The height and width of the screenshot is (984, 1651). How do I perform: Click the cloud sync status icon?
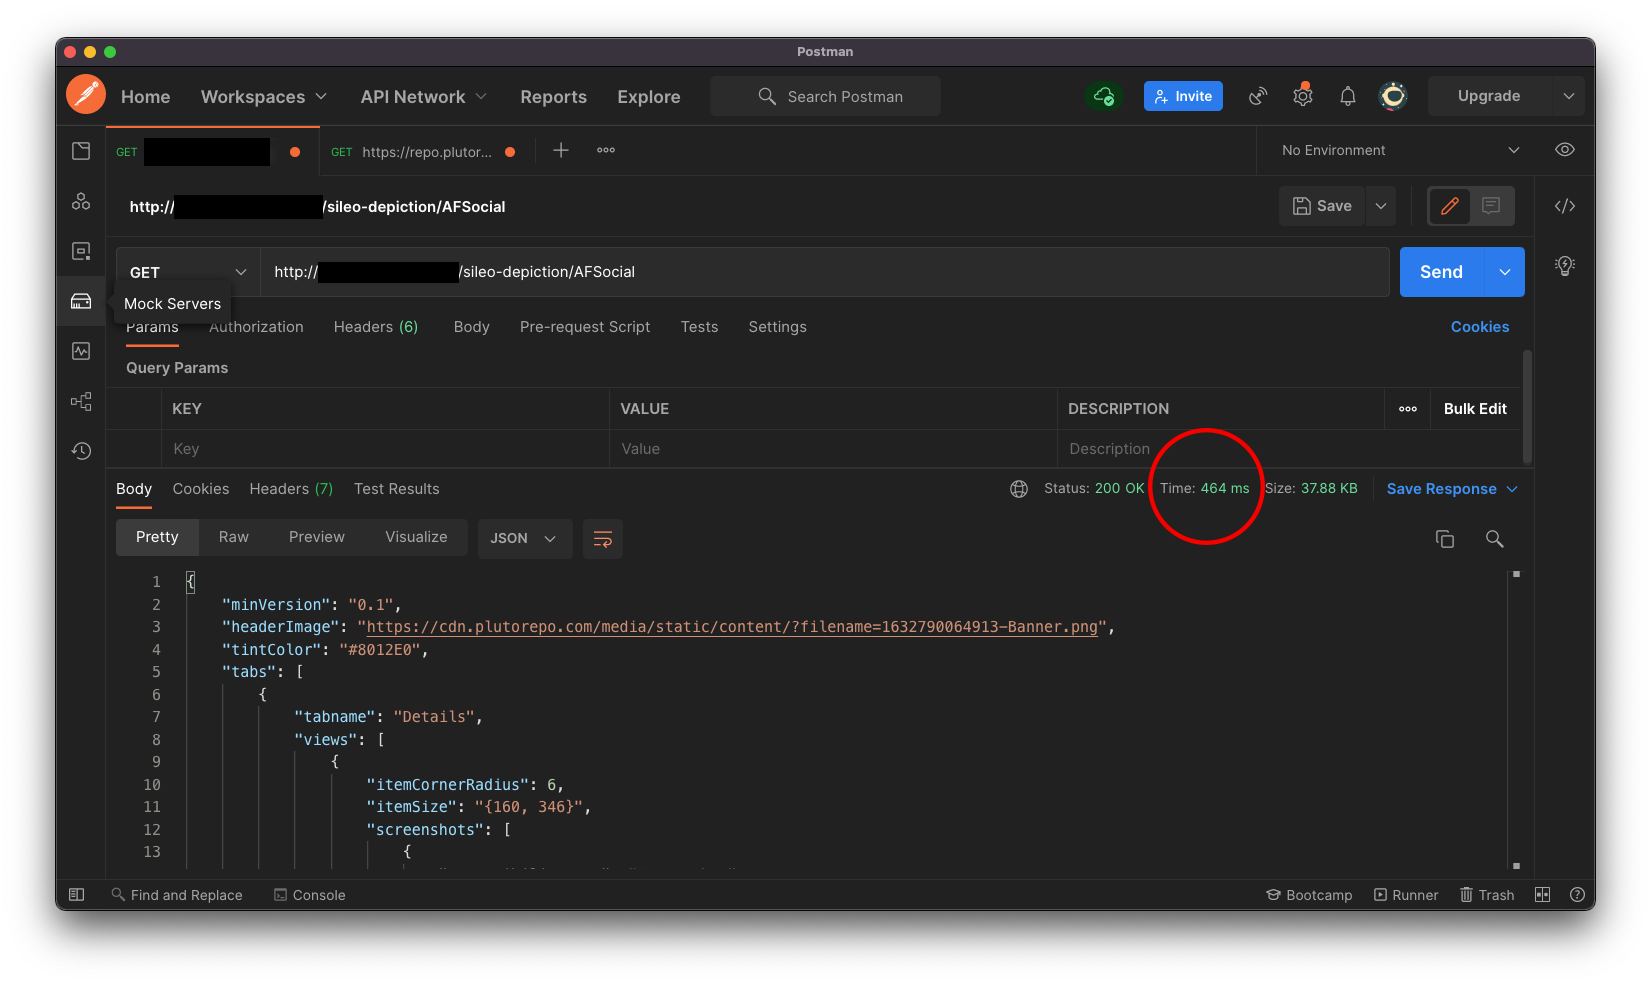pos(1104,96)
